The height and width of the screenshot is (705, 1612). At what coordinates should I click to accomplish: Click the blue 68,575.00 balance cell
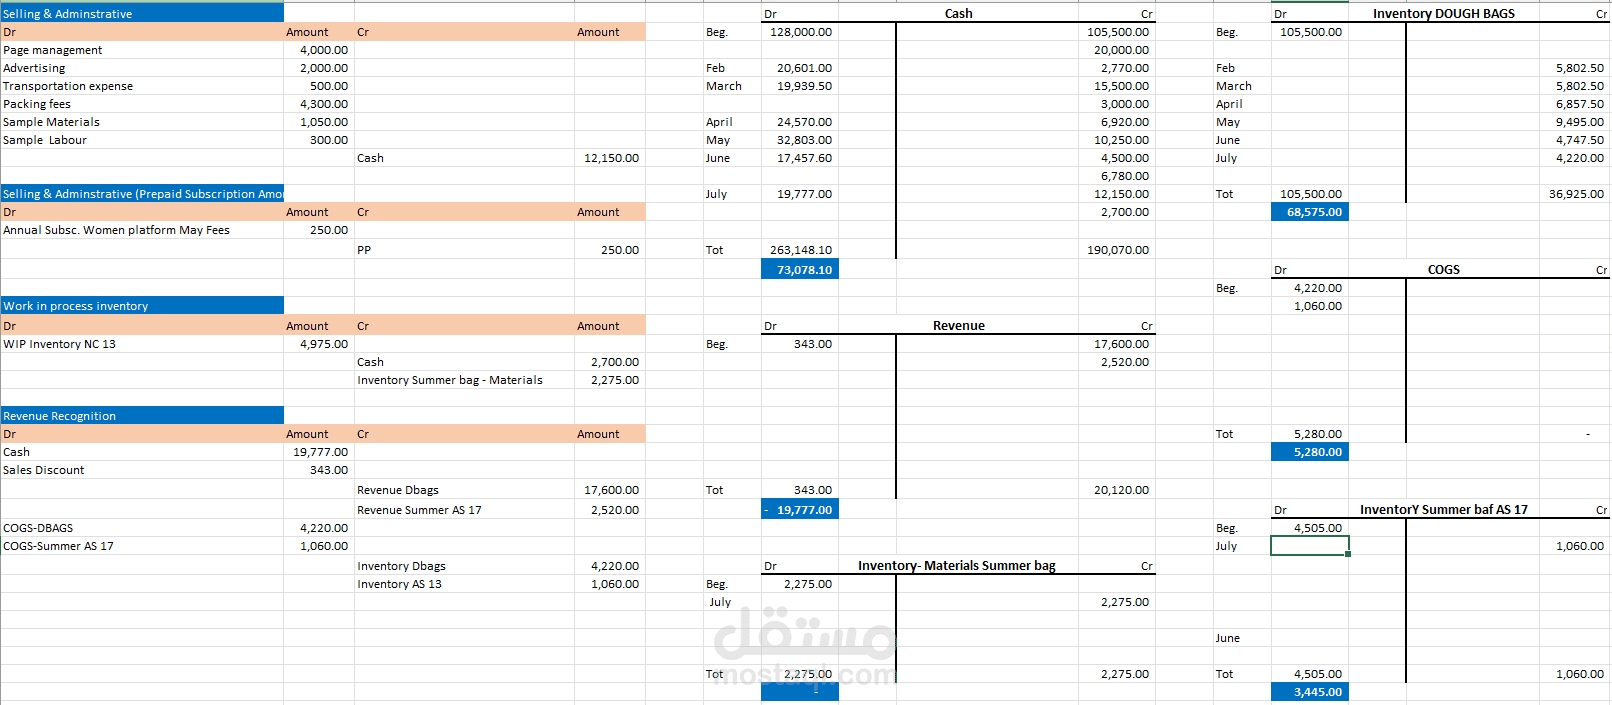(x=1310, y=212)
